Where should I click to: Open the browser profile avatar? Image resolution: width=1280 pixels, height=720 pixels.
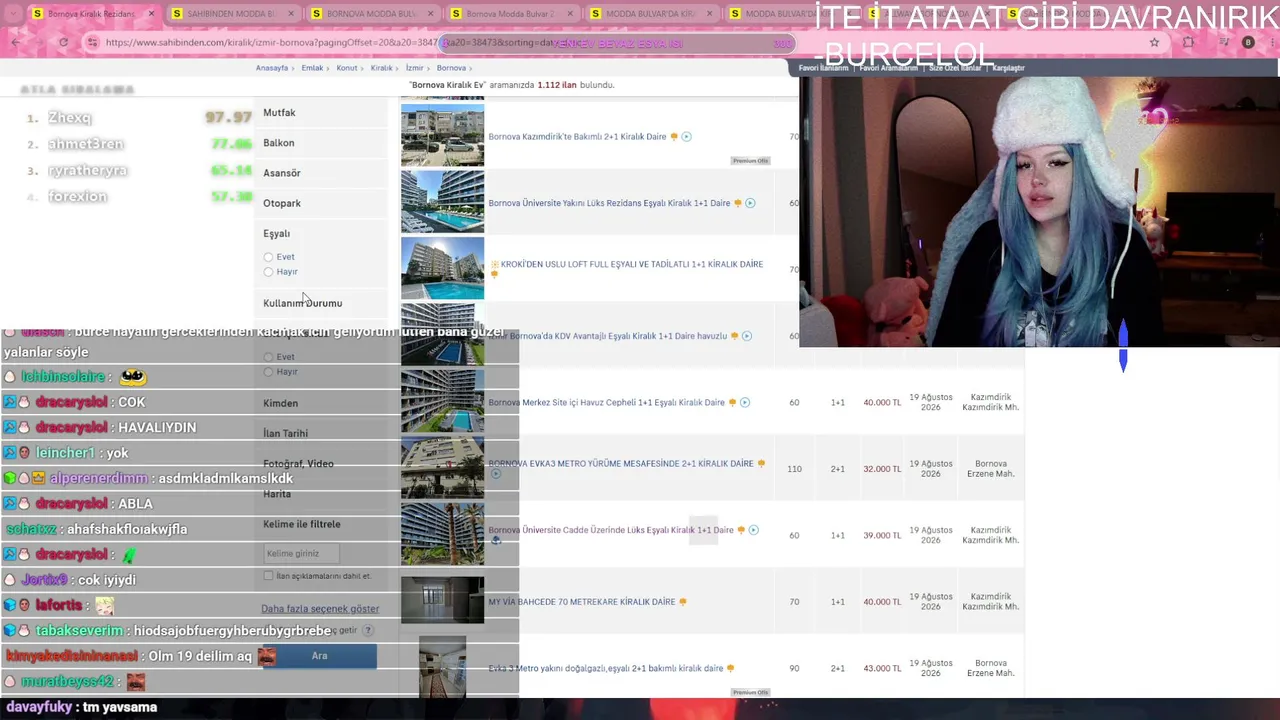(x=1248, y=42)
